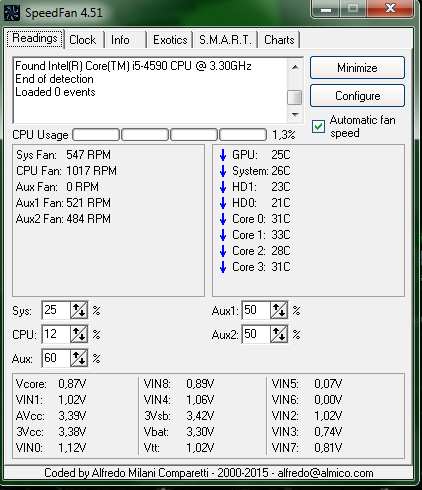
Task: Click the title bar minimize window button
Action: click(x=326, y=9)
